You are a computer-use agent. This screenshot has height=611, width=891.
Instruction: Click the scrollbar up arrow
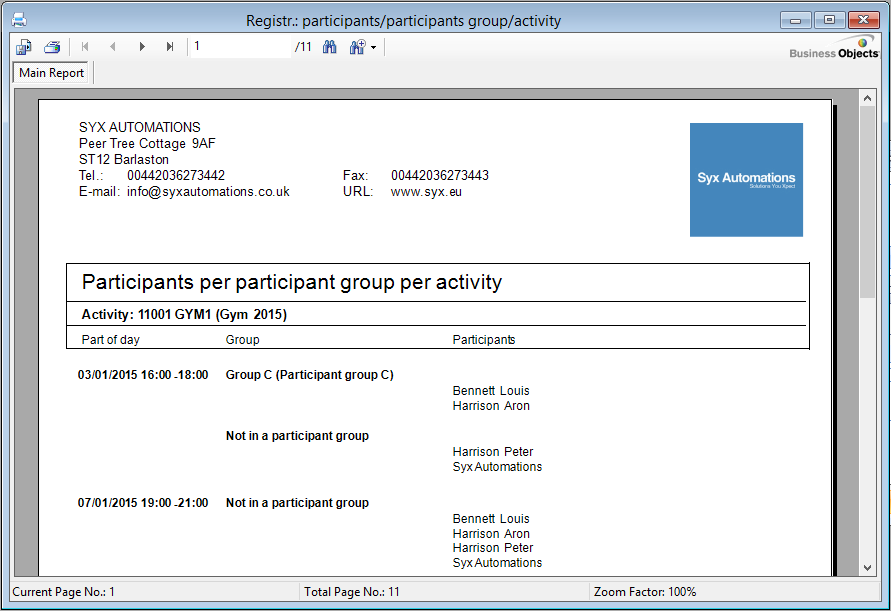coord(867,98)
